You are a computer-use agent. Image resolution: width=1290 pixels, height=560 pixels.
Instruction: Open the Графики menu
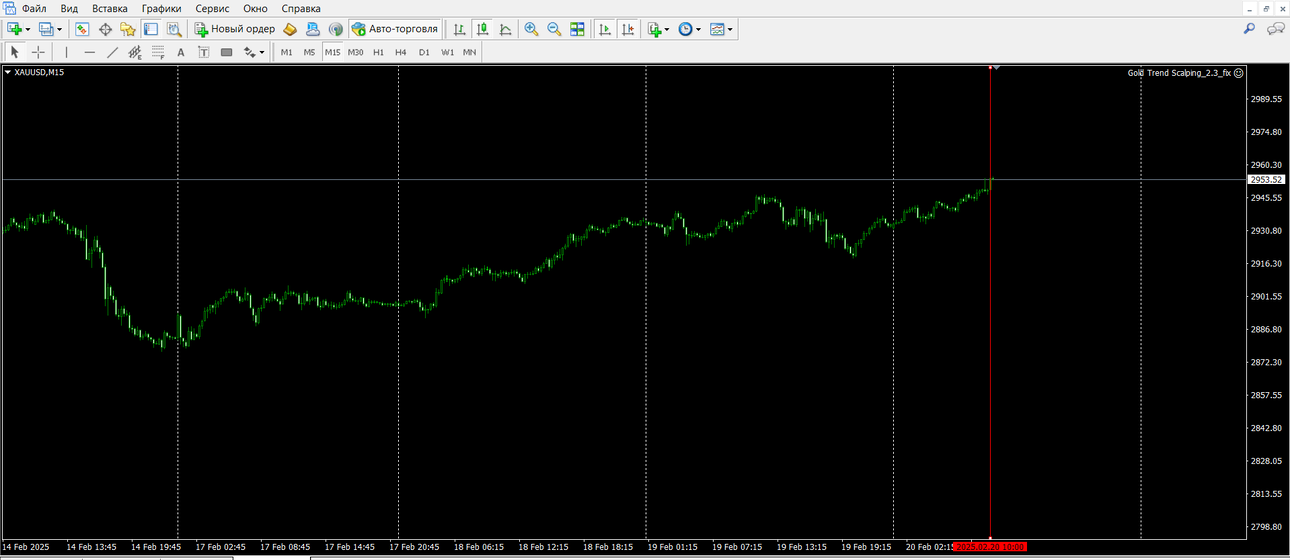pyautogui.click(x=162, y=8)
